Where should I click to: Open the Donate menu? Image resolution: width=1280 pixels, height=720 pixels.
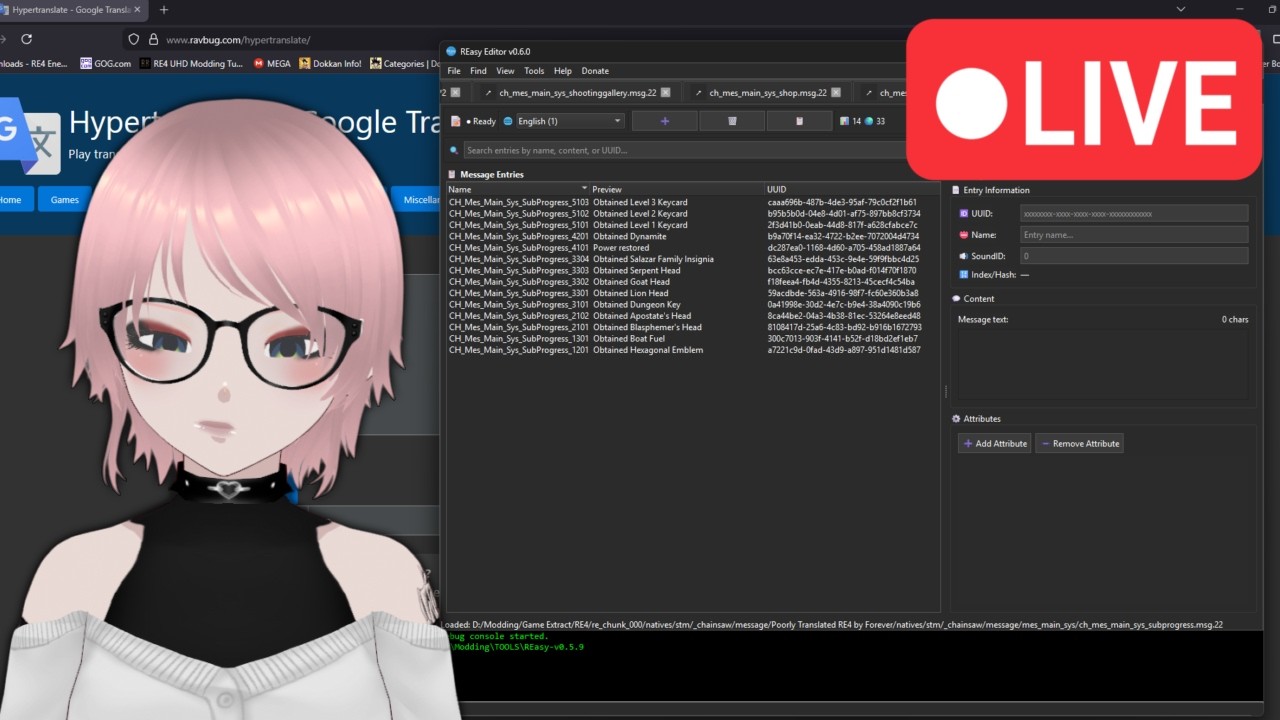[x=595, y=71]
